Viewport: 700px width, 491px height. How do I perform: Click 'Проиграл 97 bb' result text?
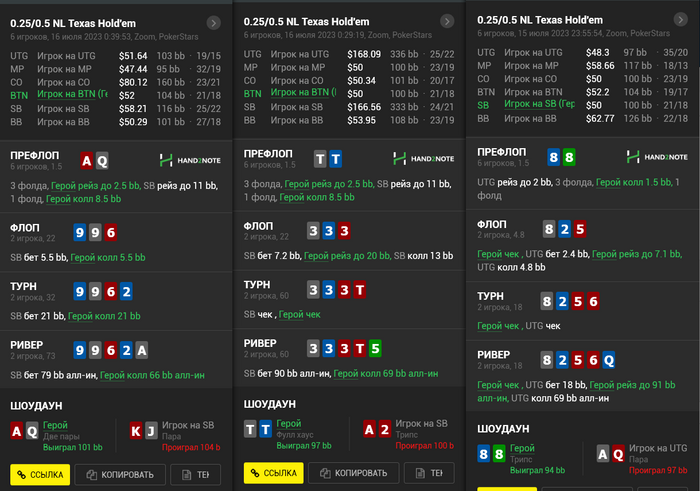pyautogui.click(x=658, y=470)
